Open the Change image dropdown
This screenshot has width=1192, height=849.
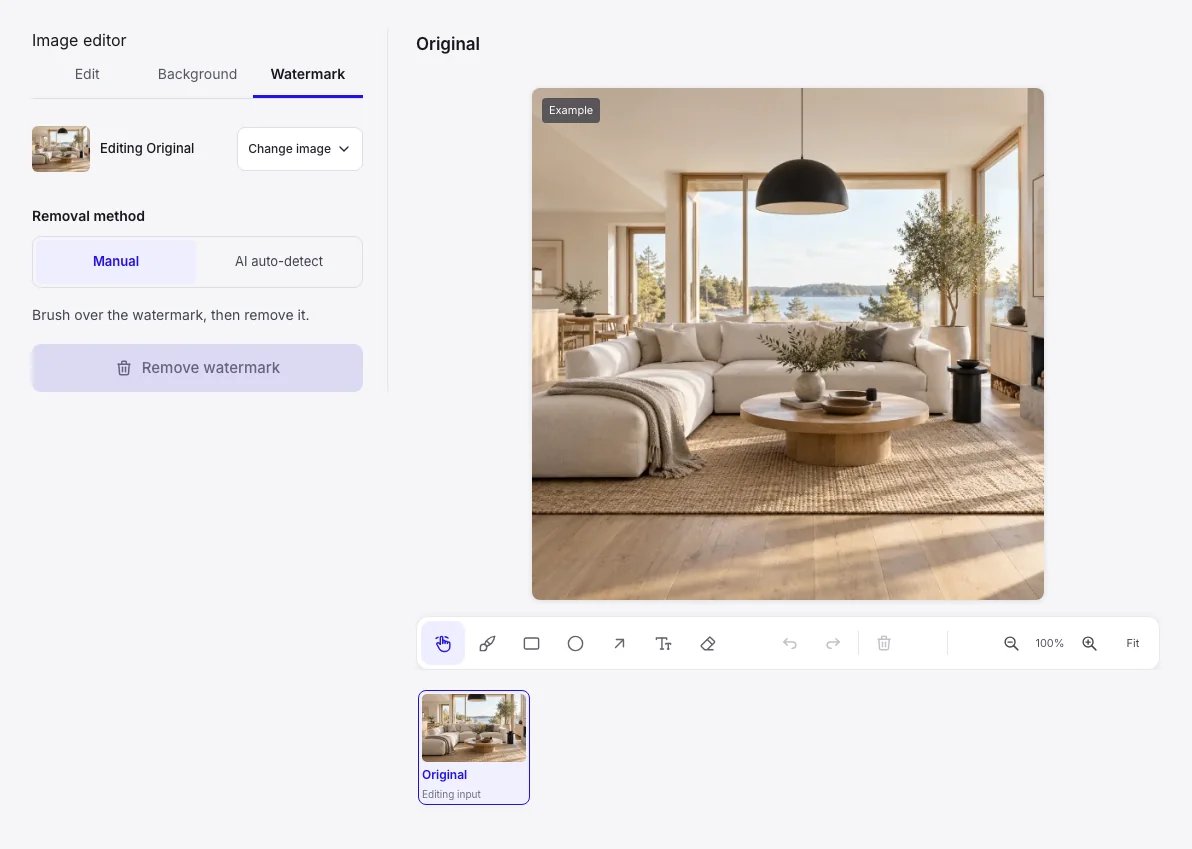click(300, 149)
